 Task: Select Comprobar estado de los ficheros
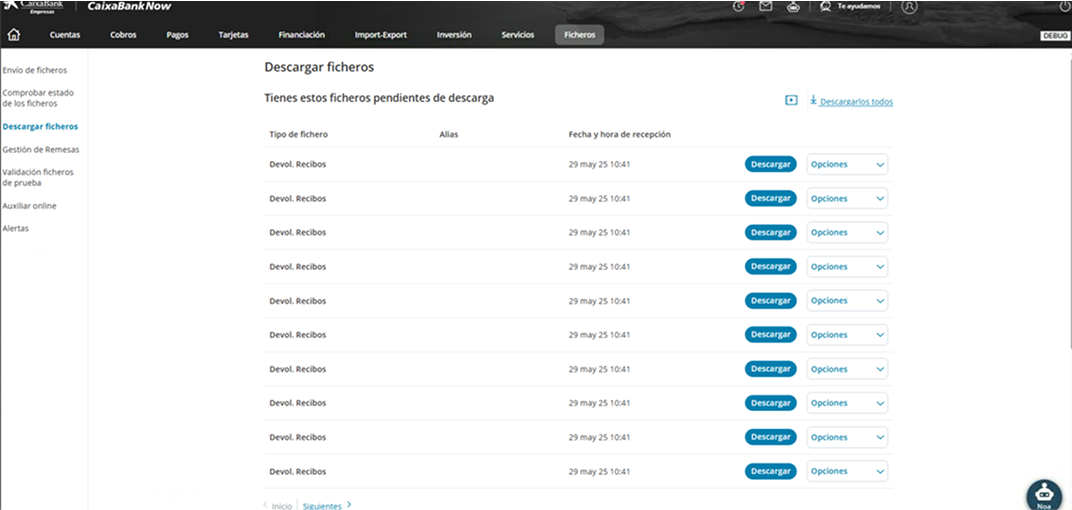click(x=38, y=98)
